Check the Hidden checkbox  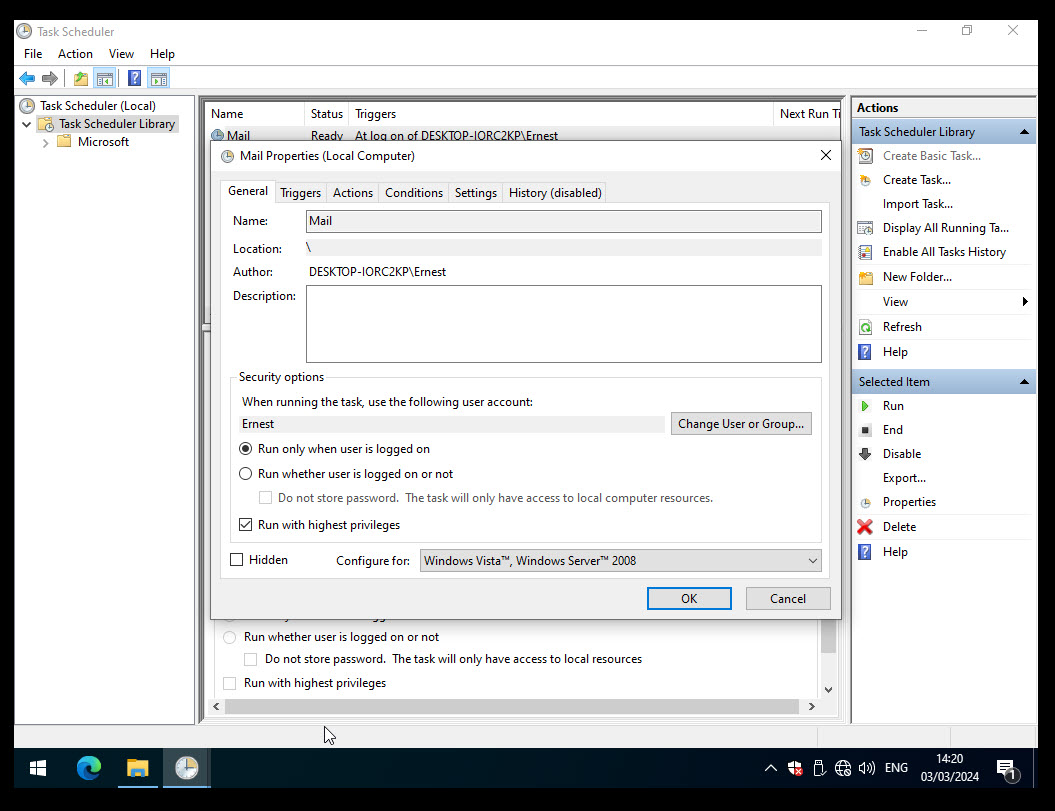coord(237,559)
